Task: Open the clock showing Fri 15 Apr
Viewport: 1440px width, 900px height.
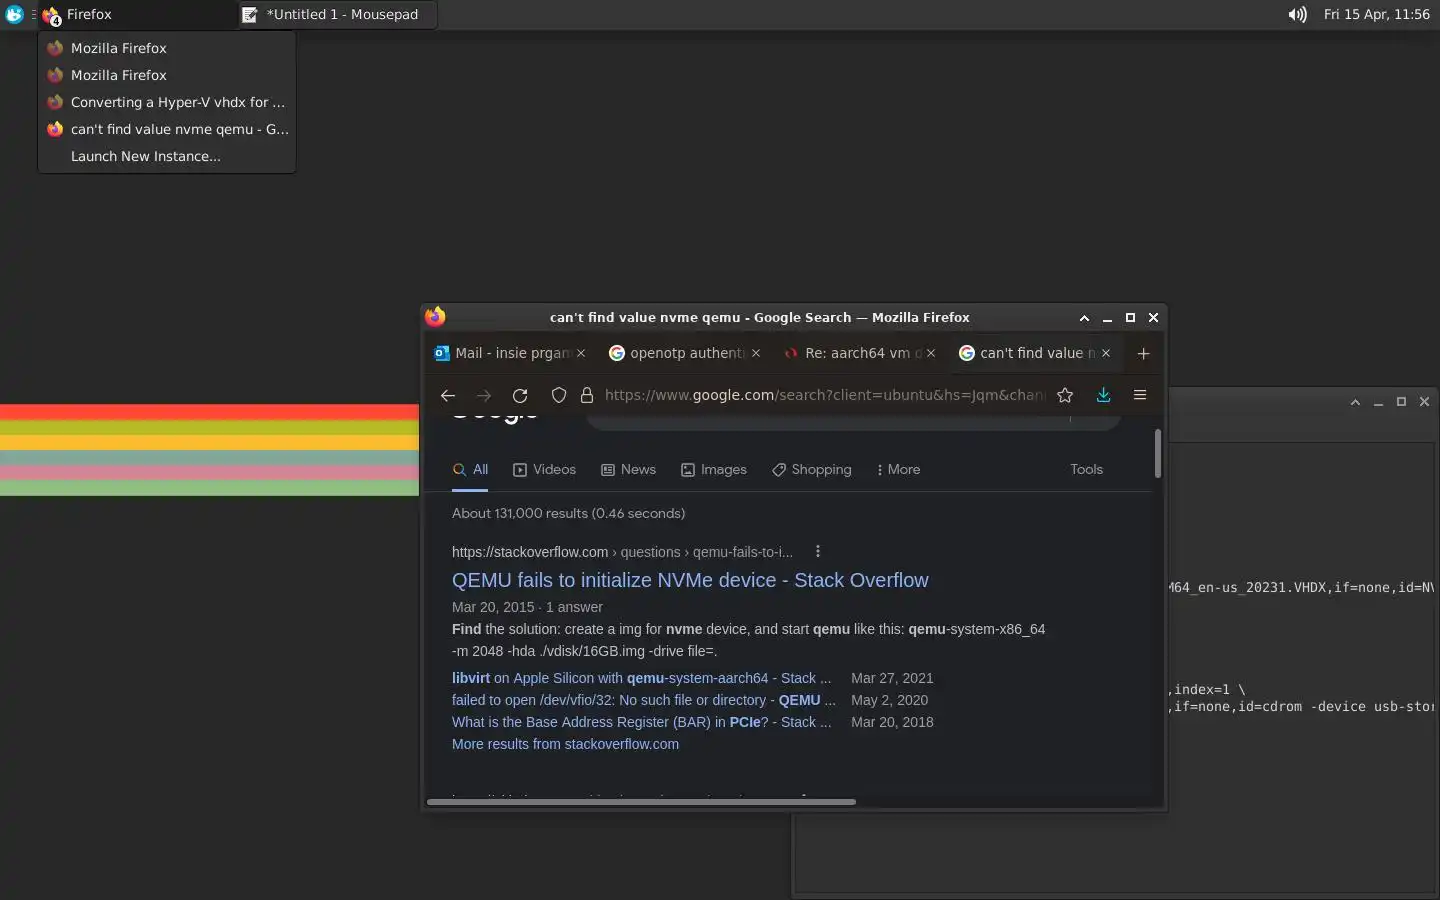Action: tap(1376, 15)
